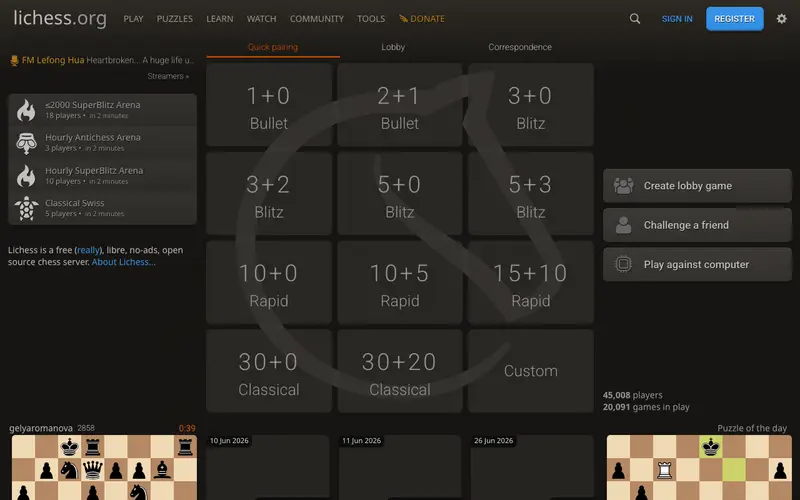This screenshot has height=500, width=800.
Task: Click the DONATE link
Action: click(x=421, y=19)
